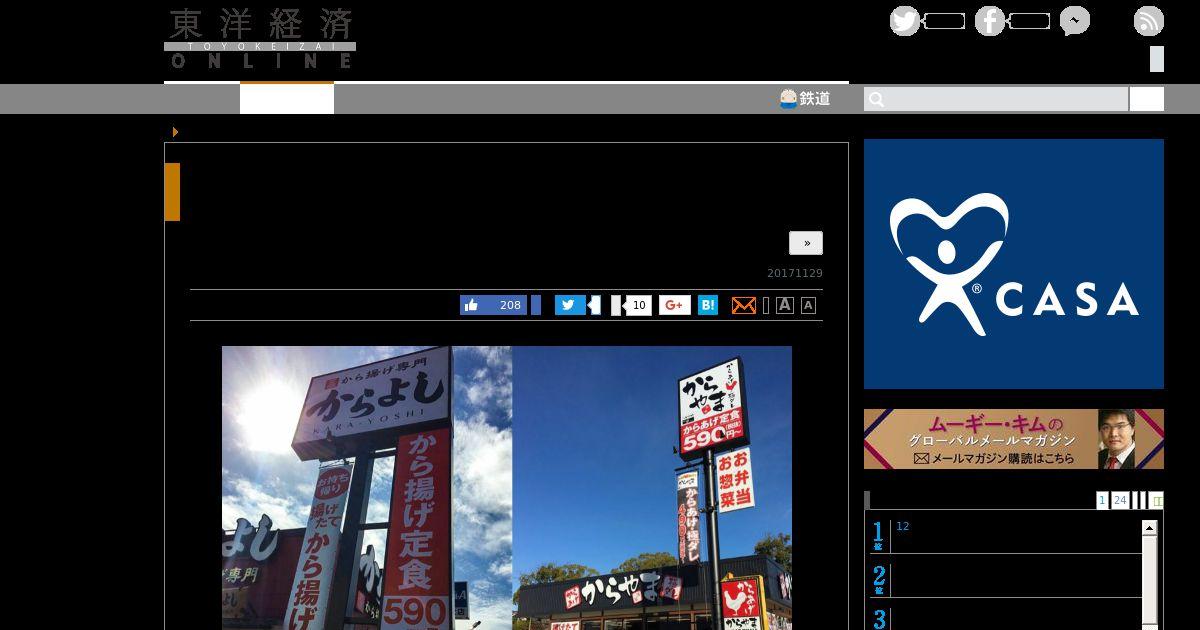The width and height of the screenshot is (1200, 630).
Task: Click the Facebook icon in the header
Action: (990, 21)
